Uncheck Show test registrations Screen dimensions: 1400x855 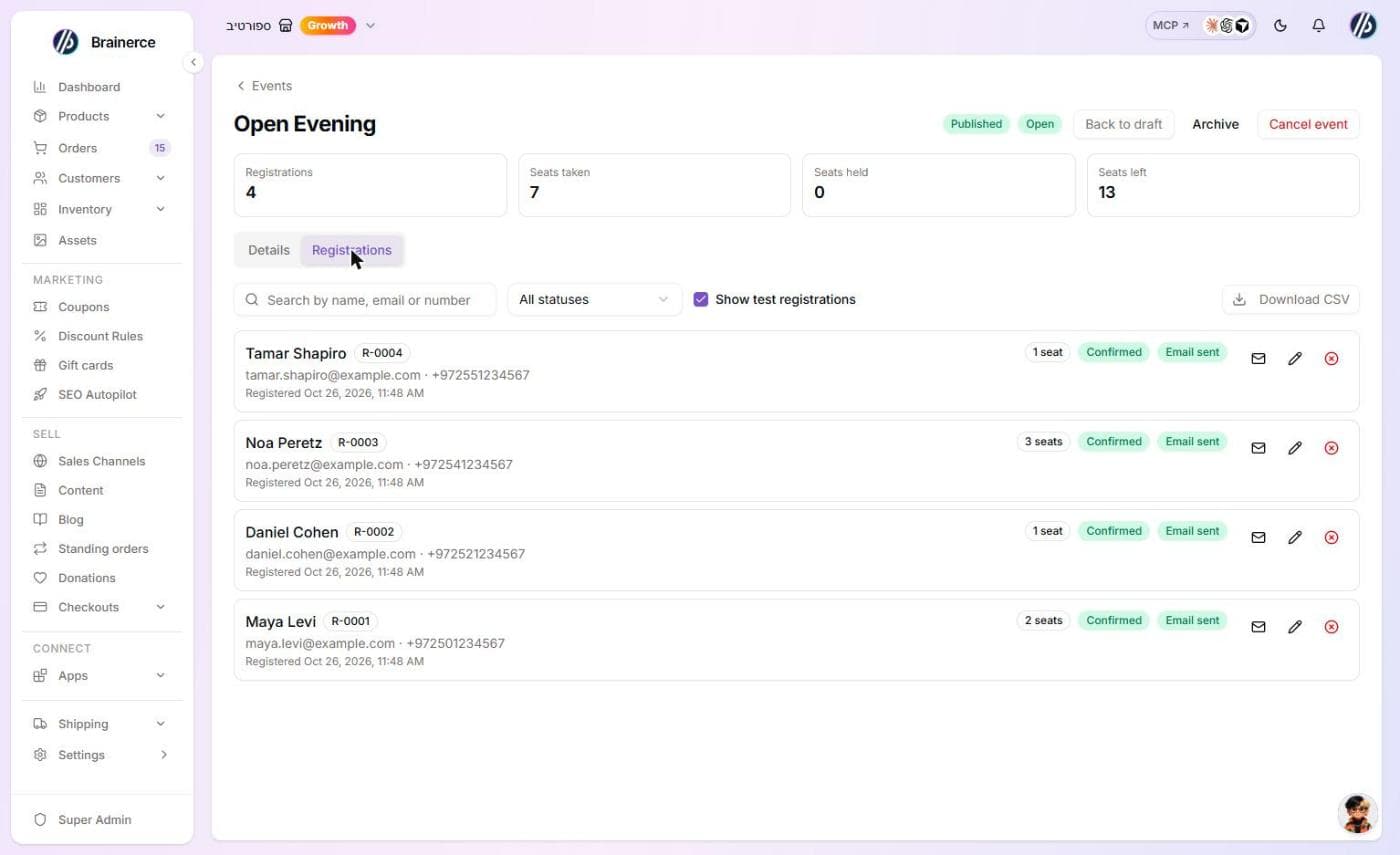[x=701, y=299]
